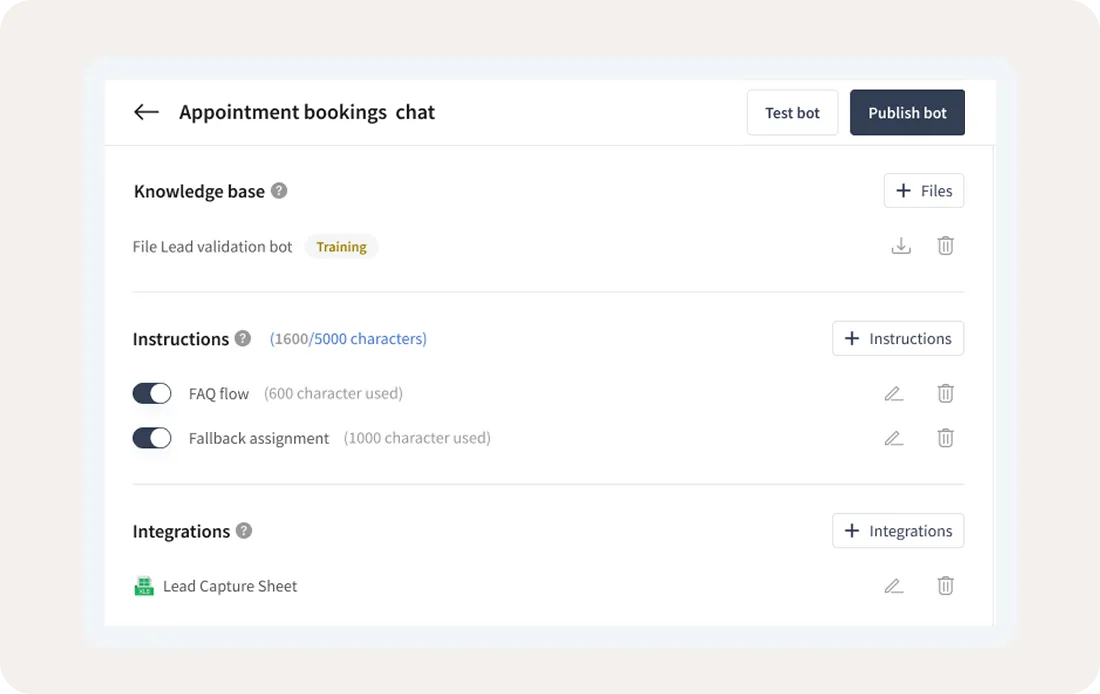Image resolution: width=1100 pixels, height=694 pixels.
Task: Click the Lead Capture Sheet spreadsheet icon
Action: [x=143, y=586]
